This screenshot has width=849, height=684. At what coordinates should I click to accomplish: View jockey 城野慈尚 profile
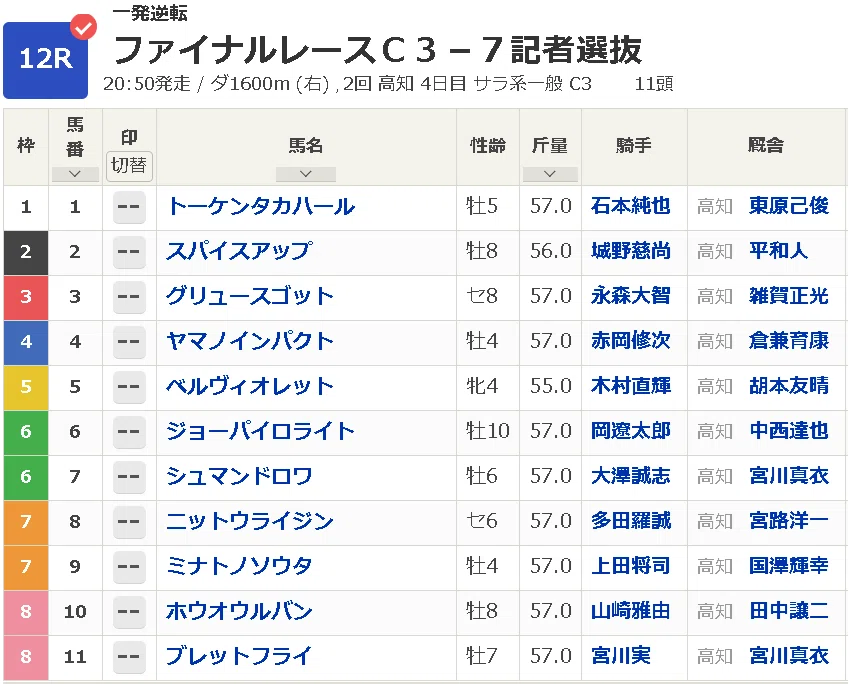[x=631, y=251]
